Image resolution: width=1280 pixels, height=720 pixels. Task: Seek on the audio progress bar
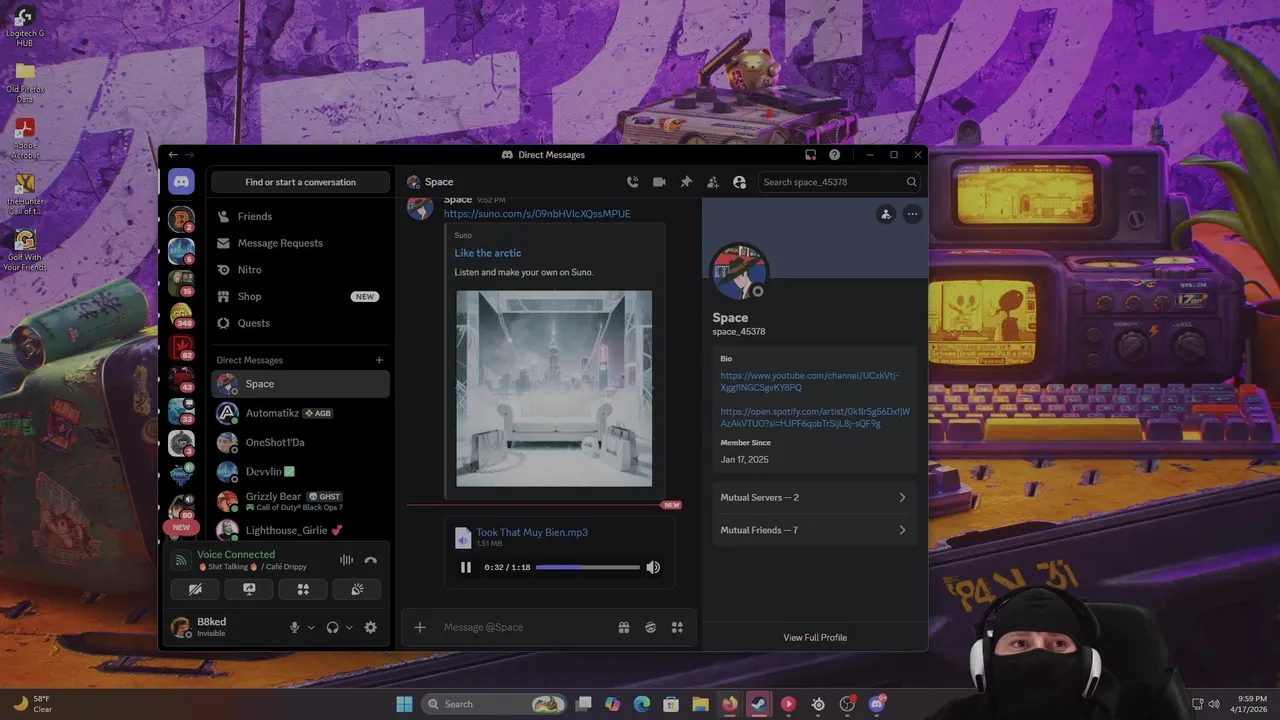pos(588,567)
